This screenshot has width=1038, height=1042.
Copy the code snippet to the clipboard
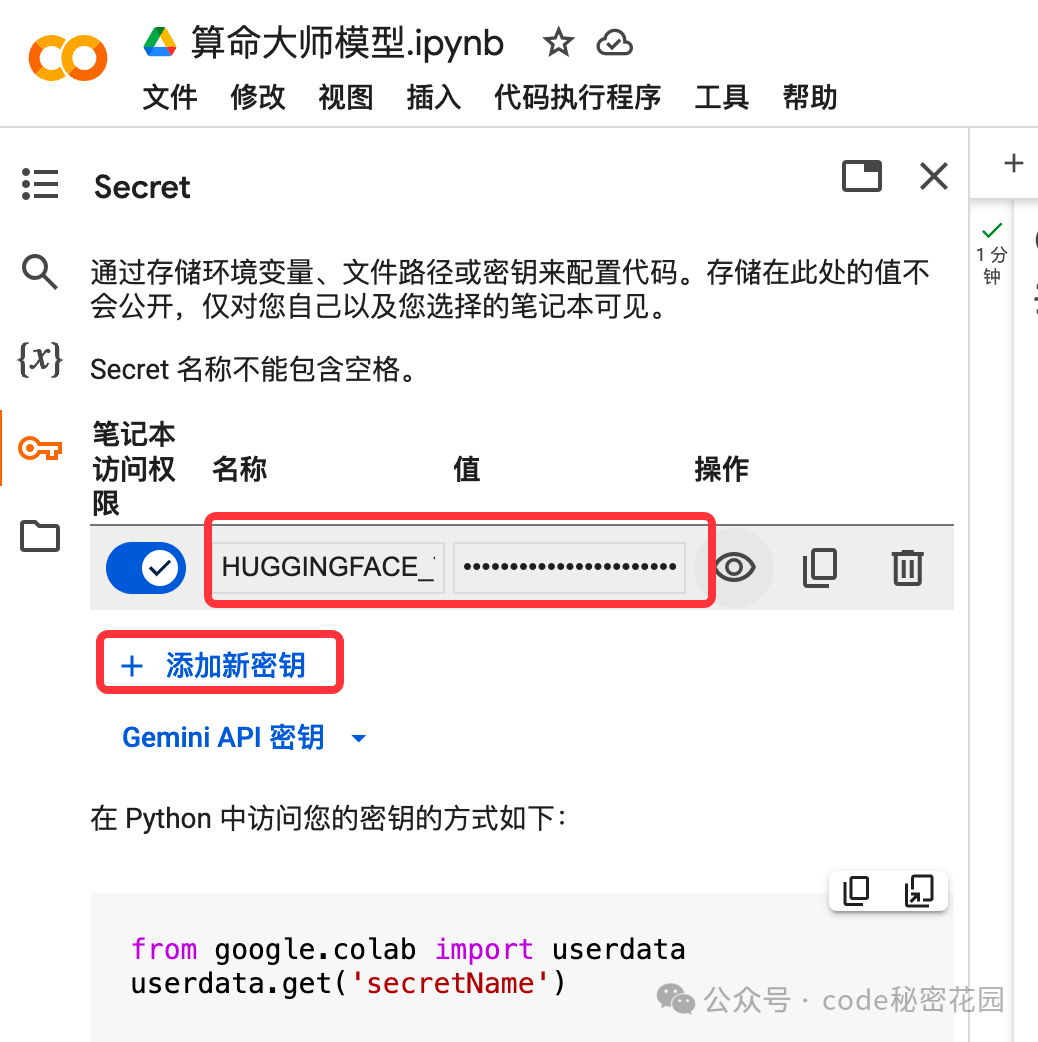856,891
